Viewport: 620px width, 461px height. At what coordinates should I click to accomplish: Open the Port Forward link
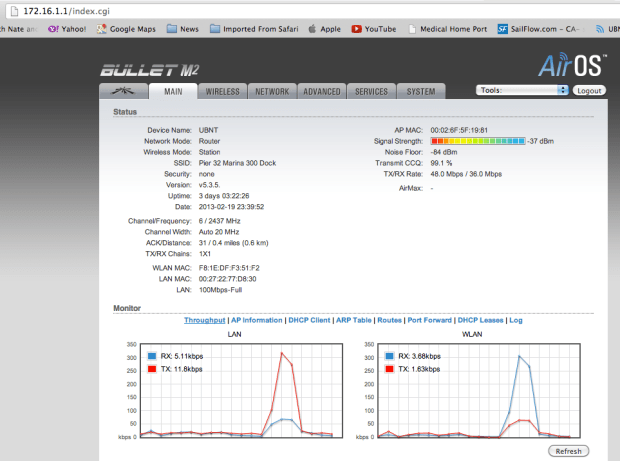[x=429, y=320]
